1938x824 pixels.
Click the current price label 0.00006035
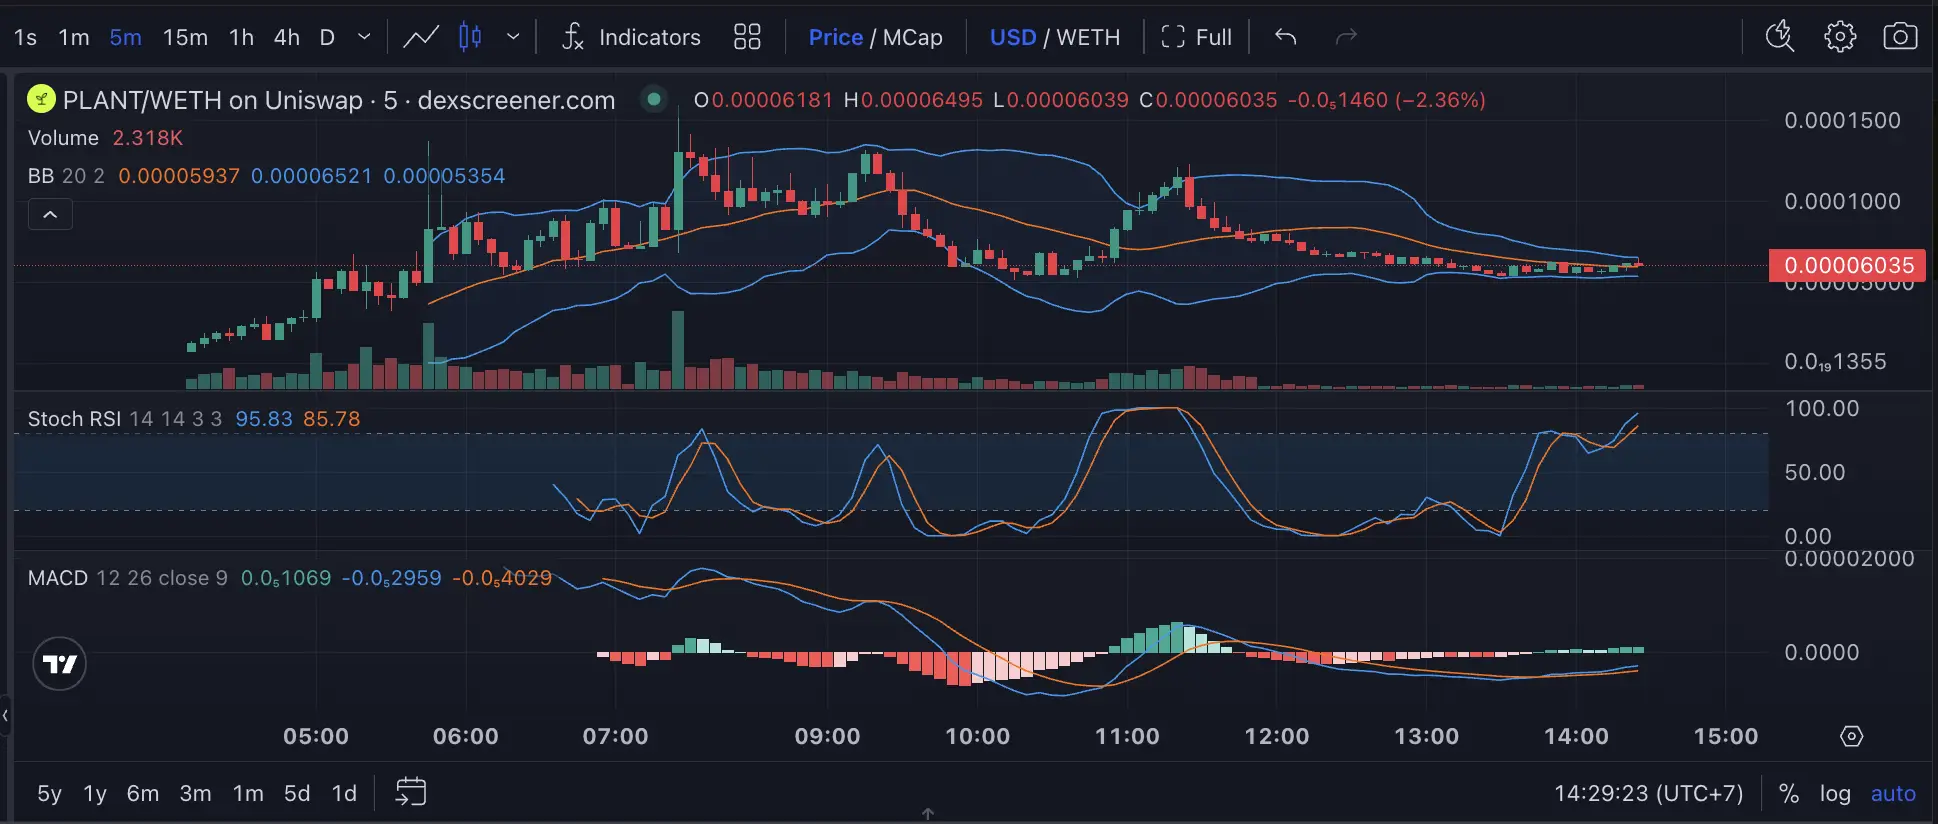[x=1848, y=265]
